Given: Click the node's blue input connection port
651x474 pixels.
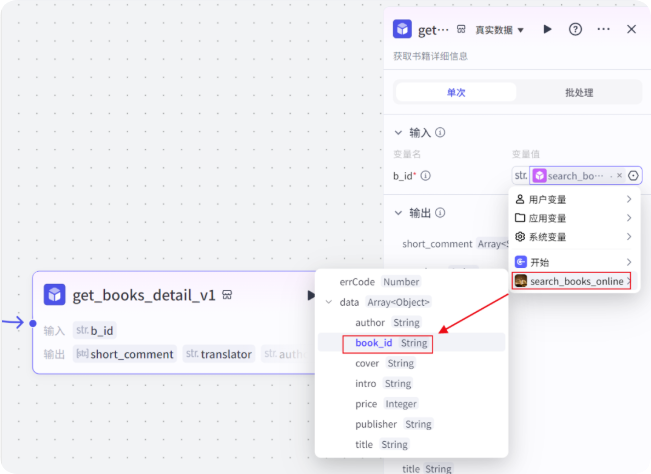Looking at the screenshot, I should 33,323.
